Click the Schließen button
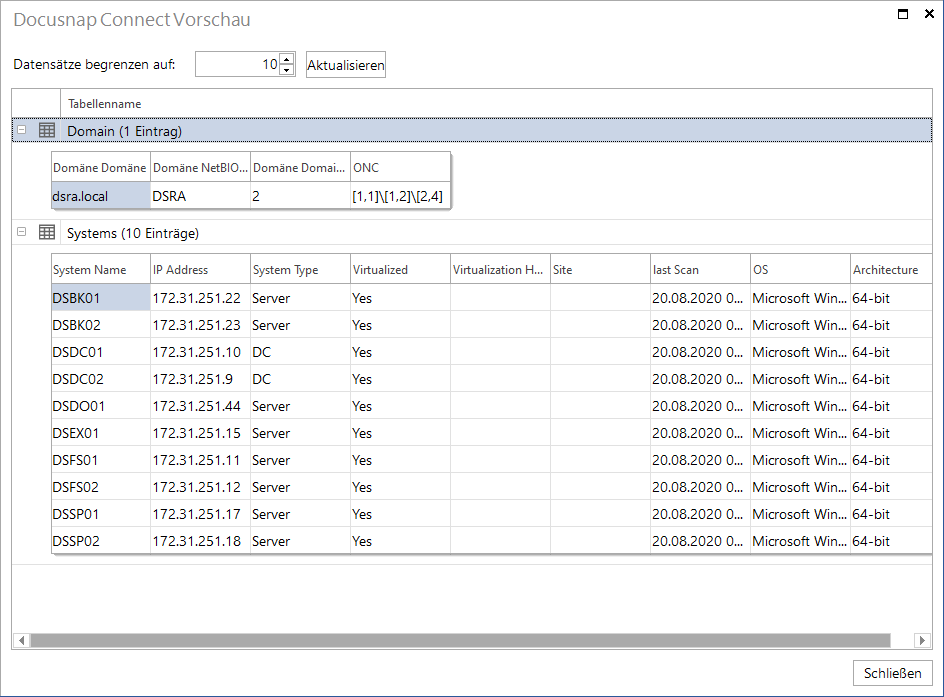The height and width of the screenshot is (697, 944). (892, 673)
